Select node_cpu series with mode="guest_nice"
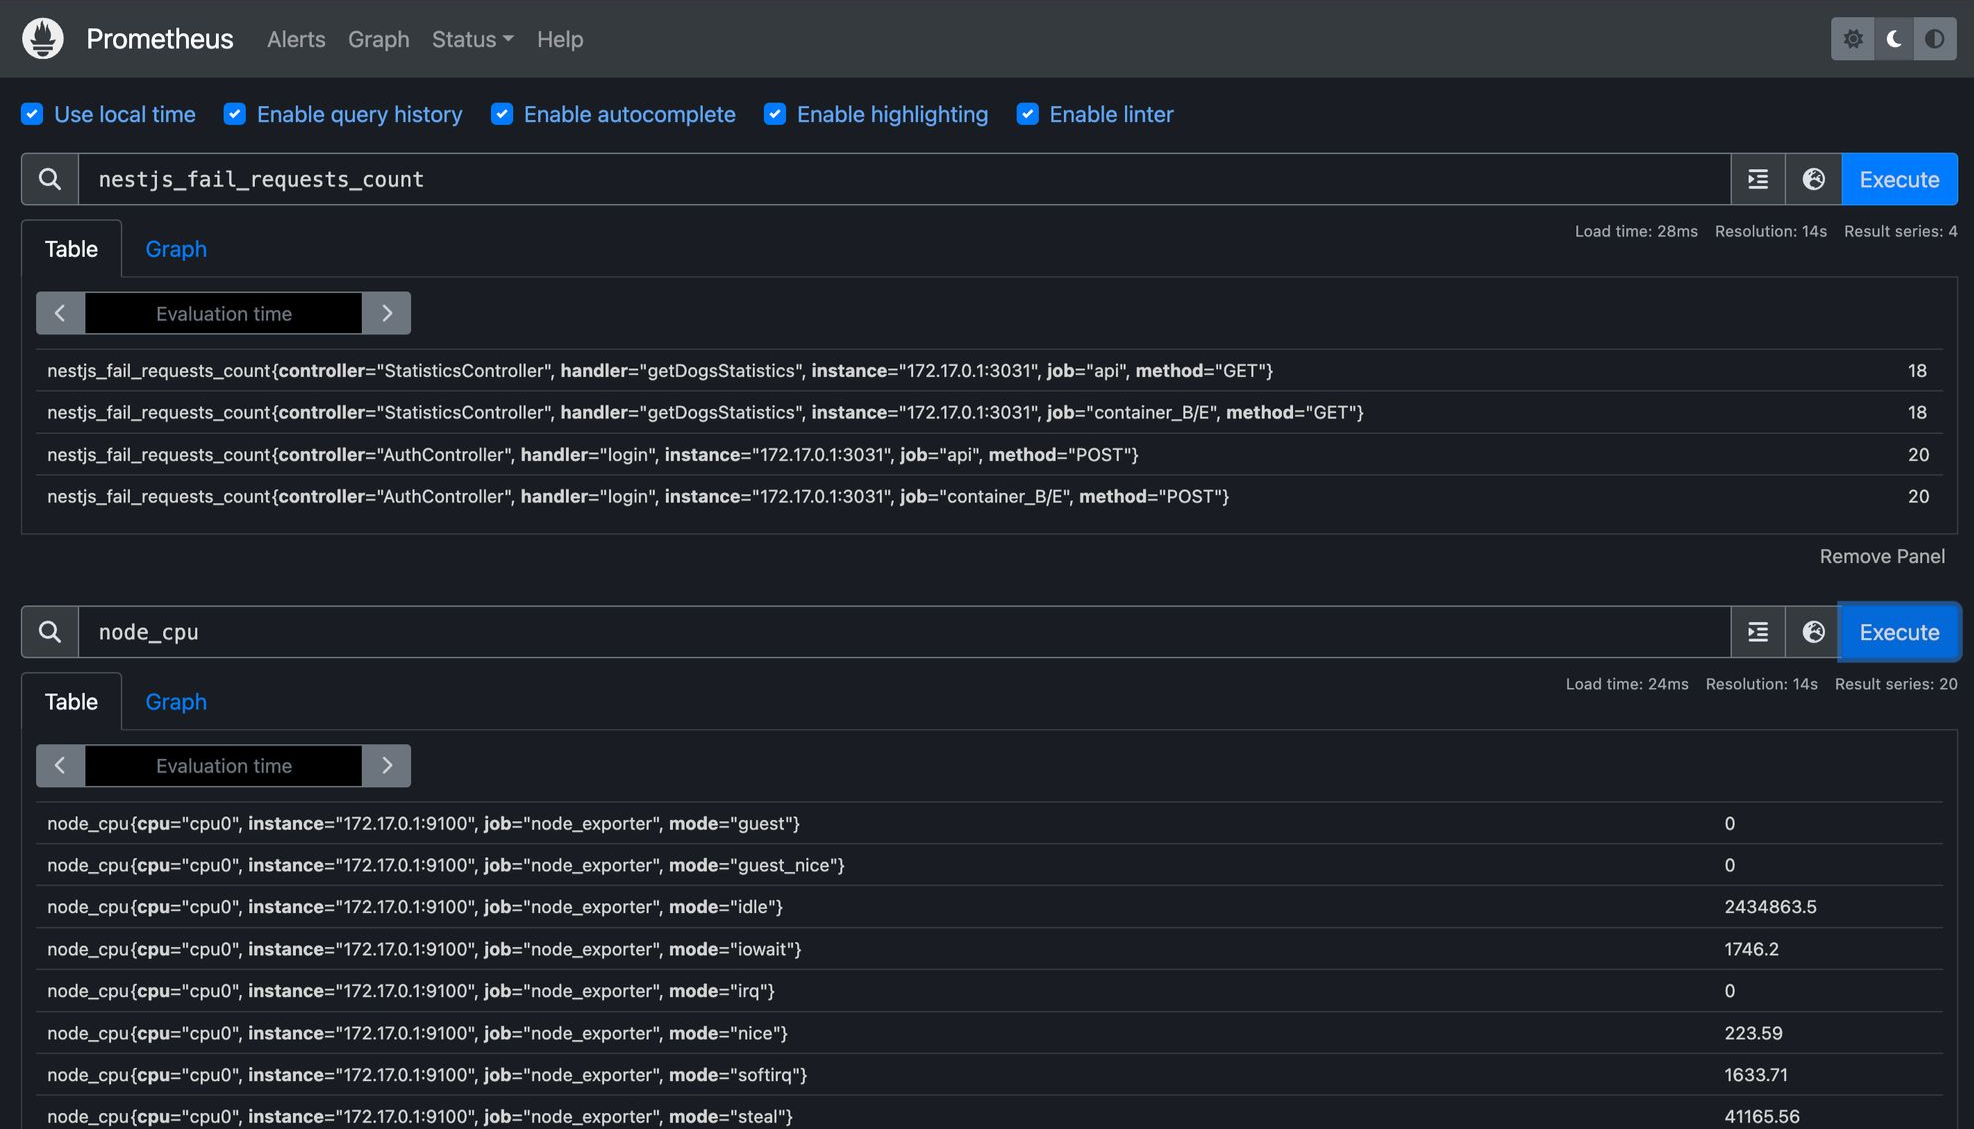The width and height of the screenshot is (1974, 1129). coord(990,865)
